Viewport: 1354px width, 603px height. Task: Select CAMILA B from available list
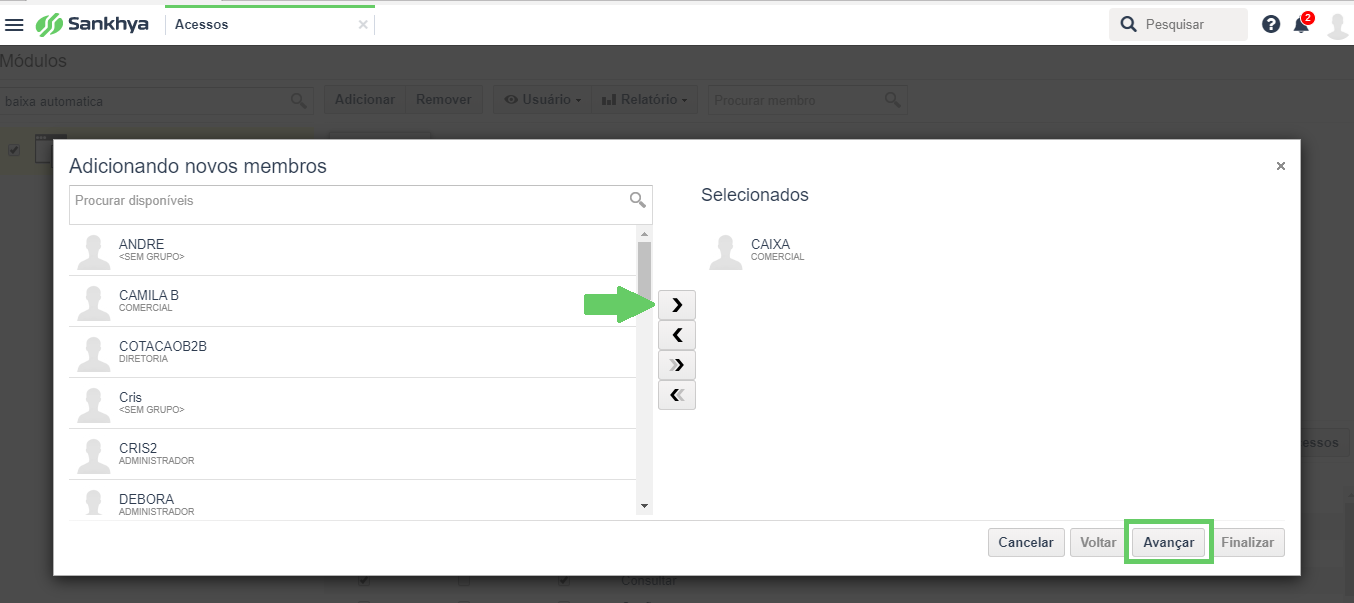pos(353,301)
